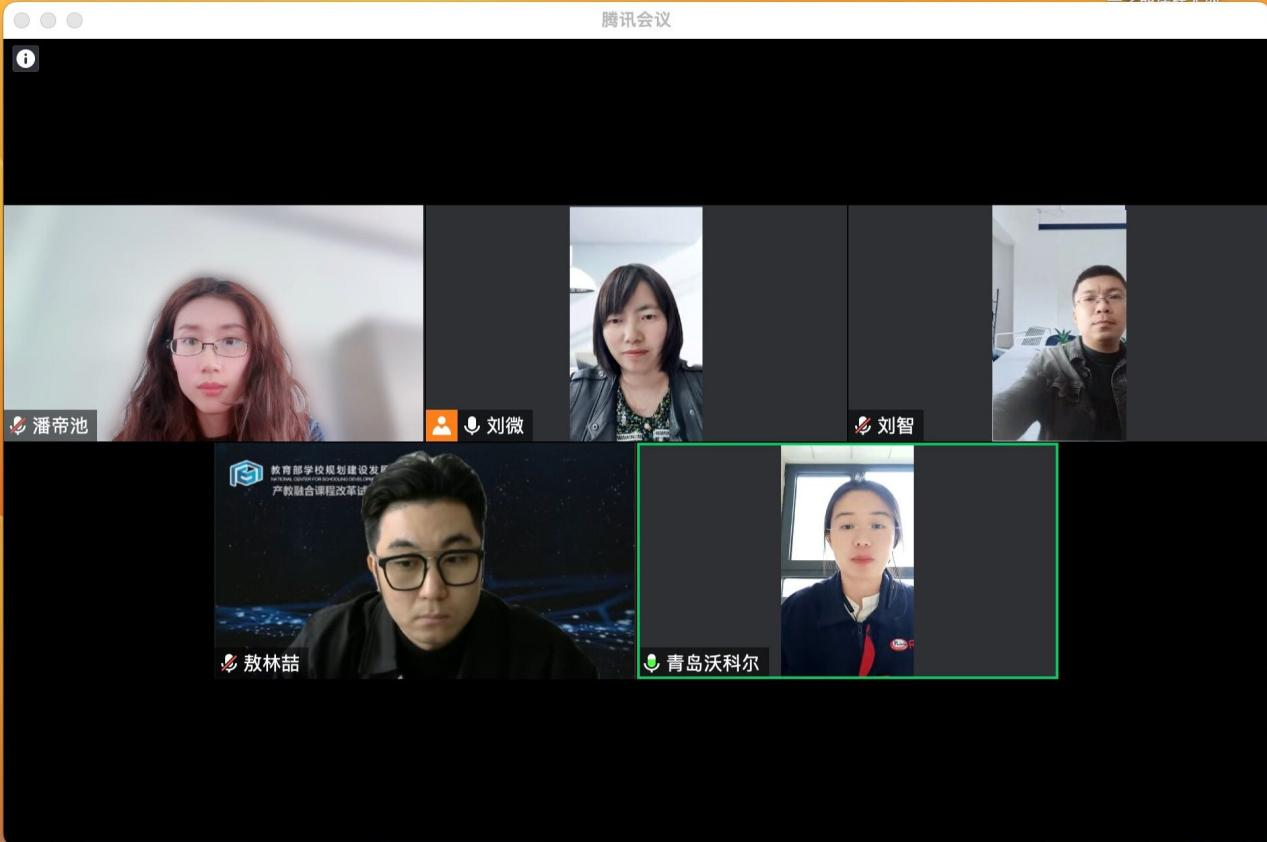Click 刘智's video feed

pyautogui.click(x=1058, y=320)
